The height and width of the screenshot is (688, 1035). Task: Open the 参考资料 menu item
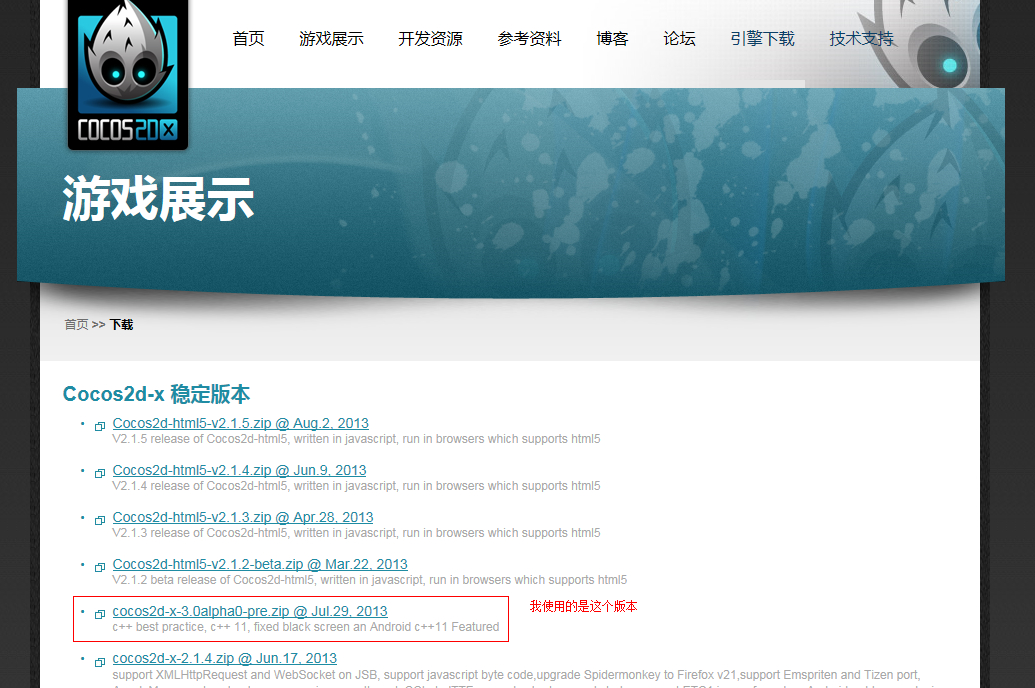[529, 39]
